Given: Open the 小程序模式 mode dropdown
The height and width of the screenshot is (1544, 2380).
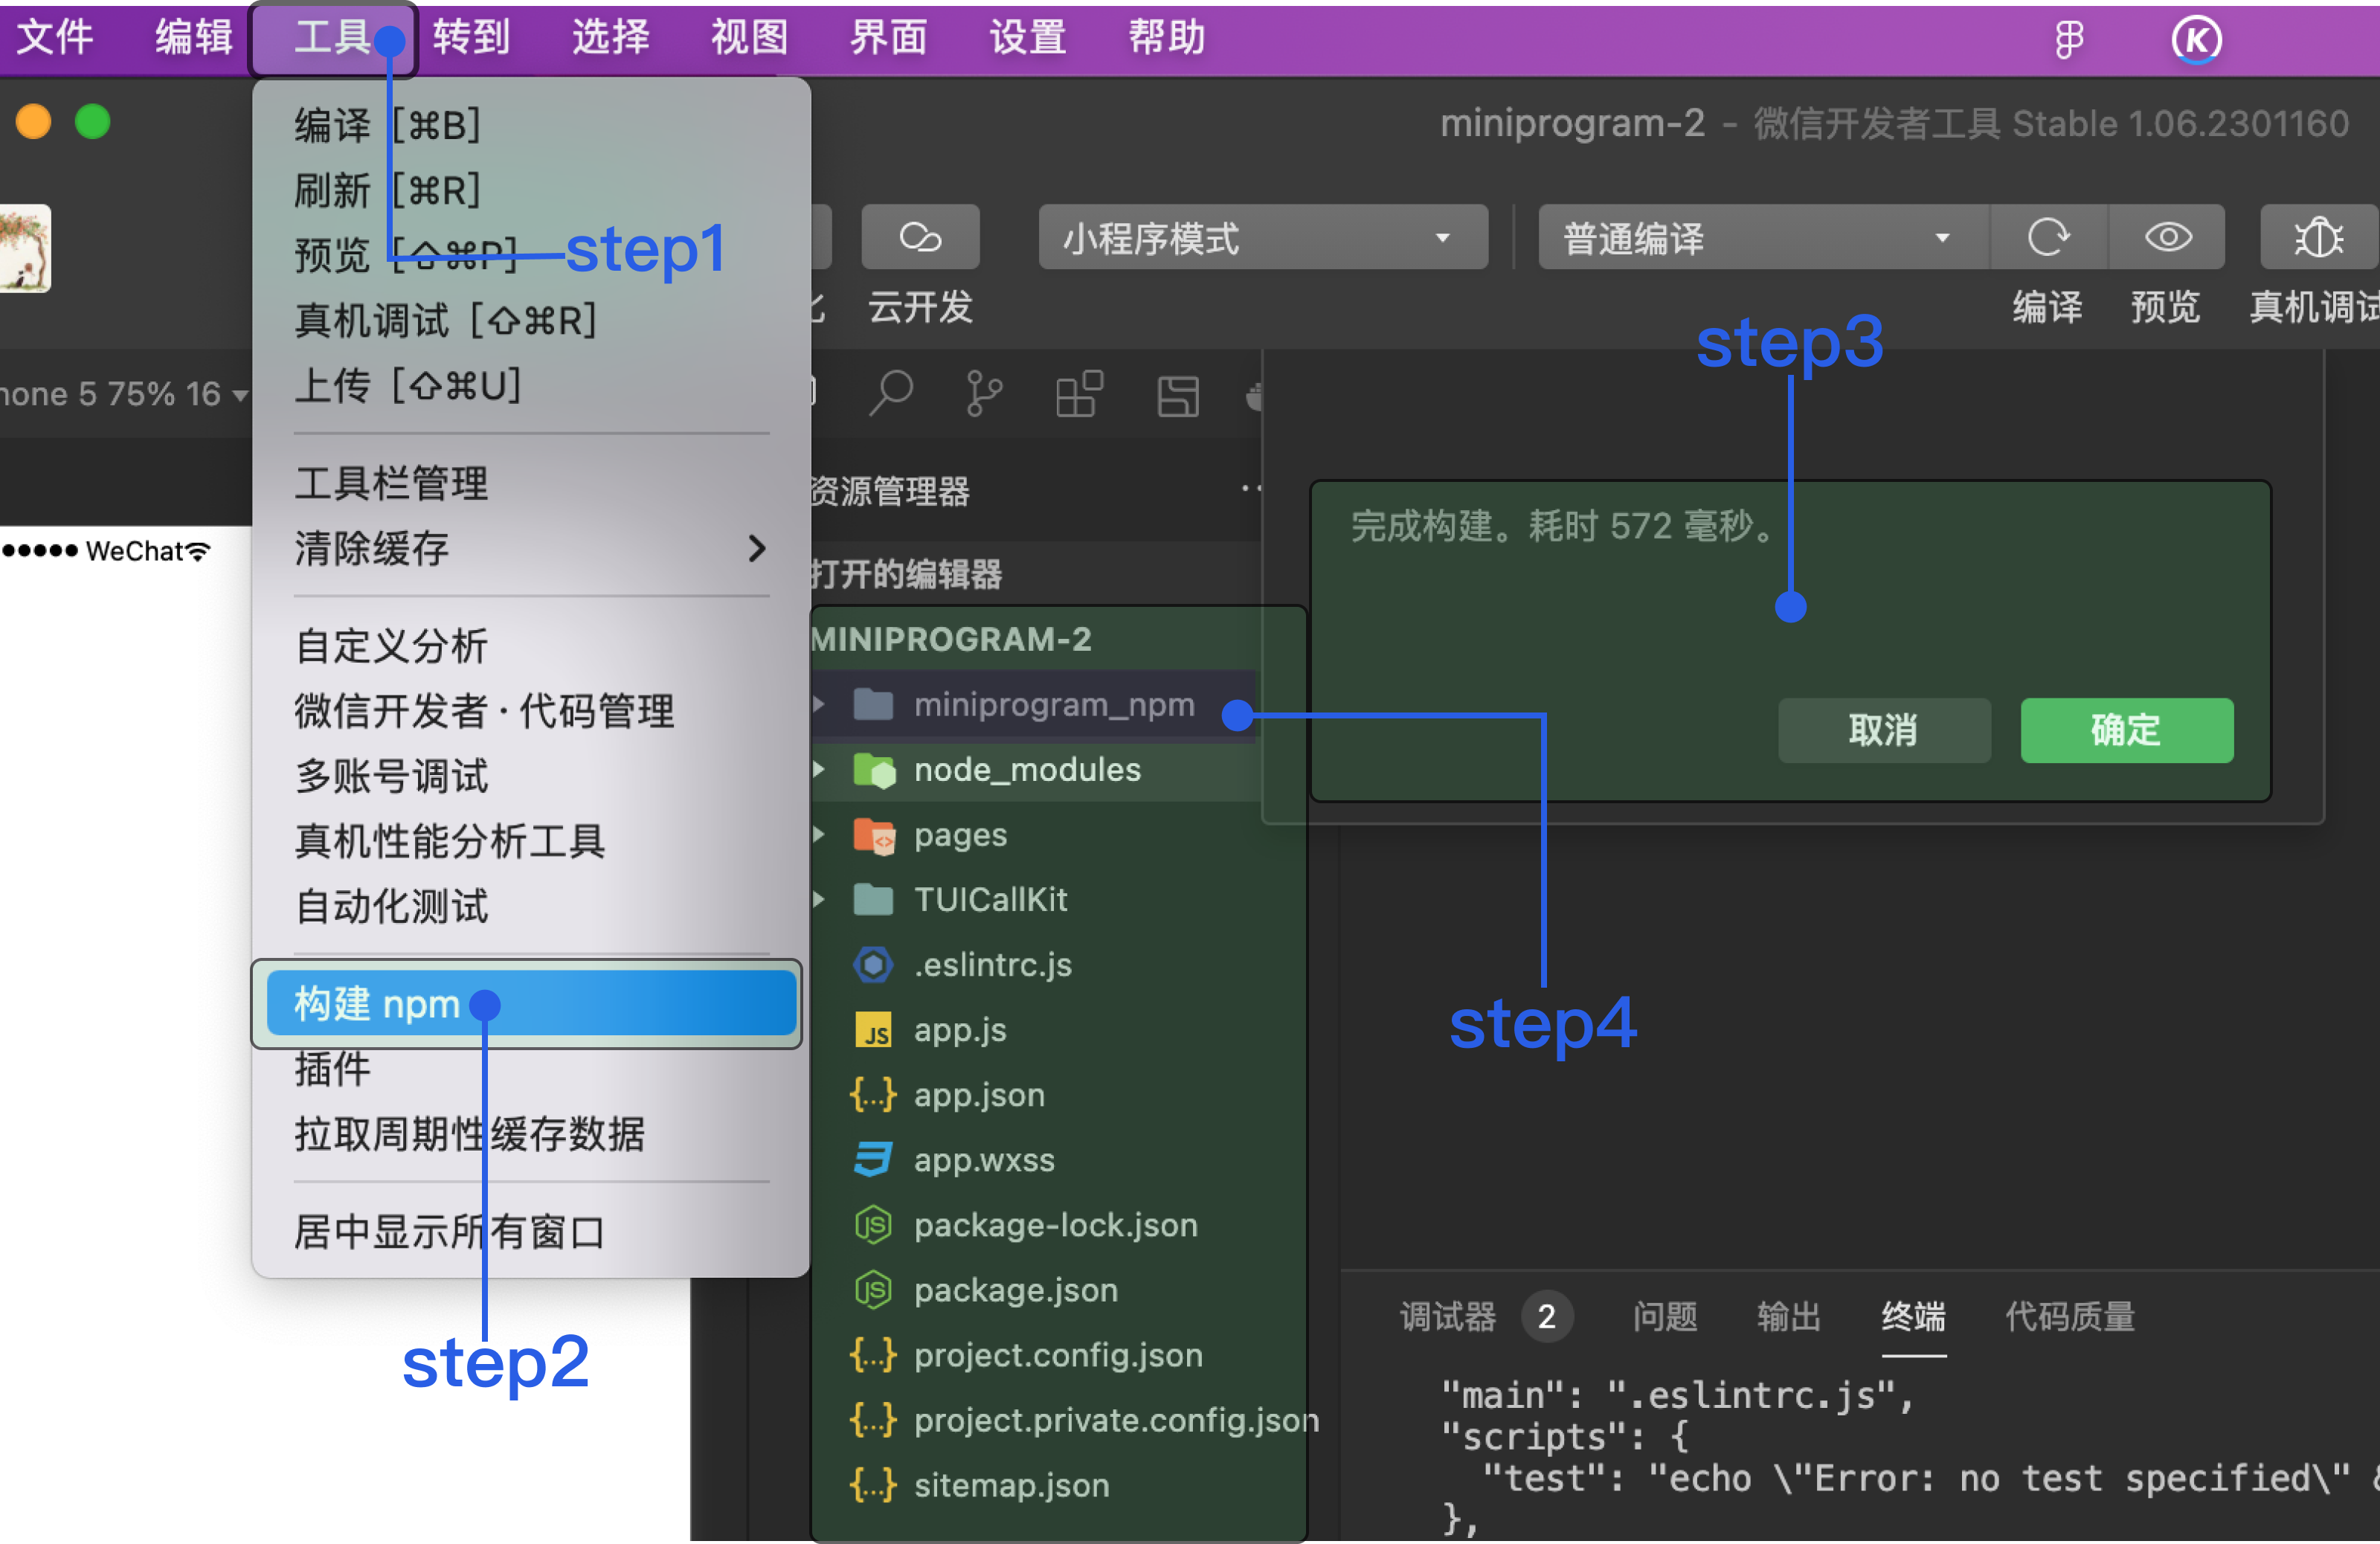Looking at the screenshot, I should pyautogui.click(x=1262, y=238).
